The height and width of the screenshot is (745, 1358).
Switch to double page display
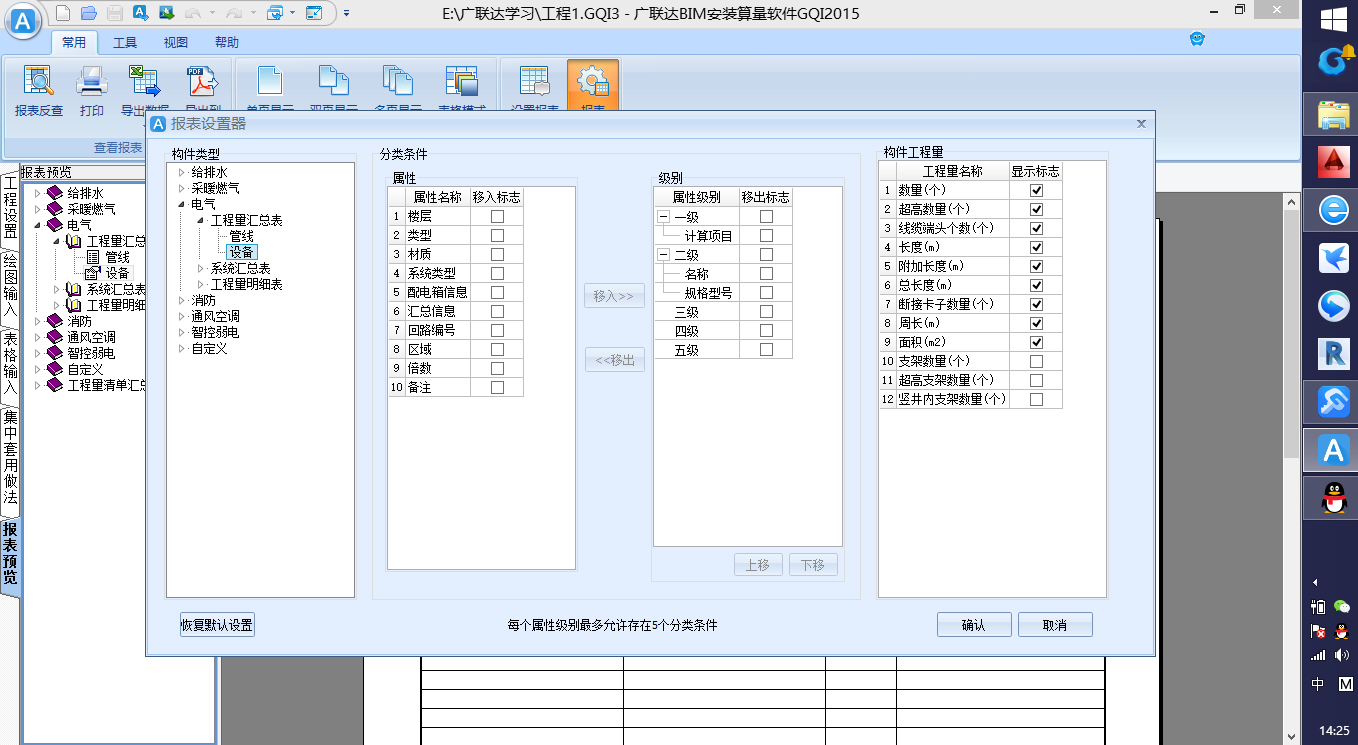[x=334, y=90]
